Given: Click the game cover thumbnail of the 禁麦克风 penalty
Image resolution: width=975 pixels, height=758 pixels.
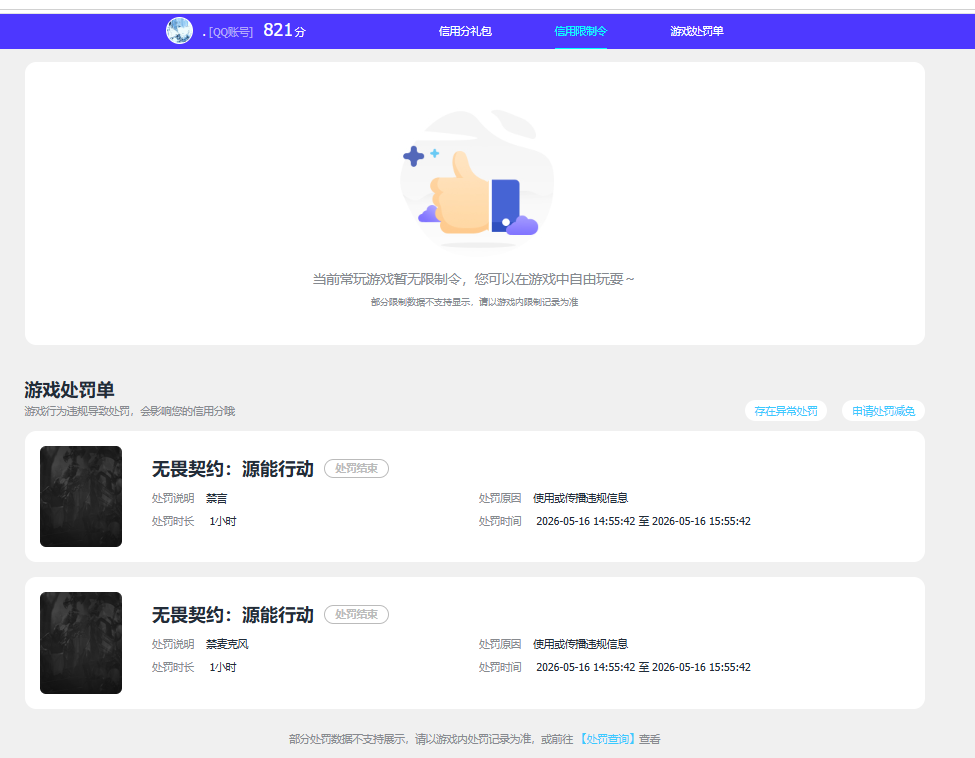Looking at the screenshot, I should click(81, 643).
